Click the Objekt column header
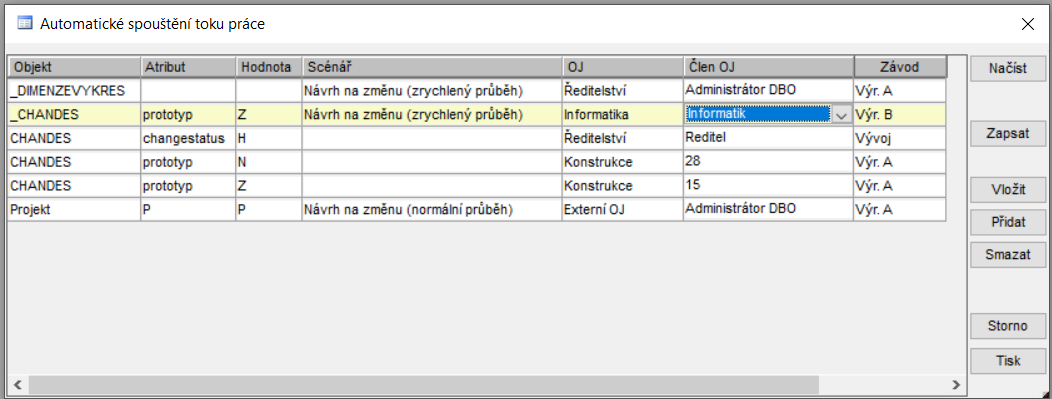 pyautogui.click(x=75, y=68)
